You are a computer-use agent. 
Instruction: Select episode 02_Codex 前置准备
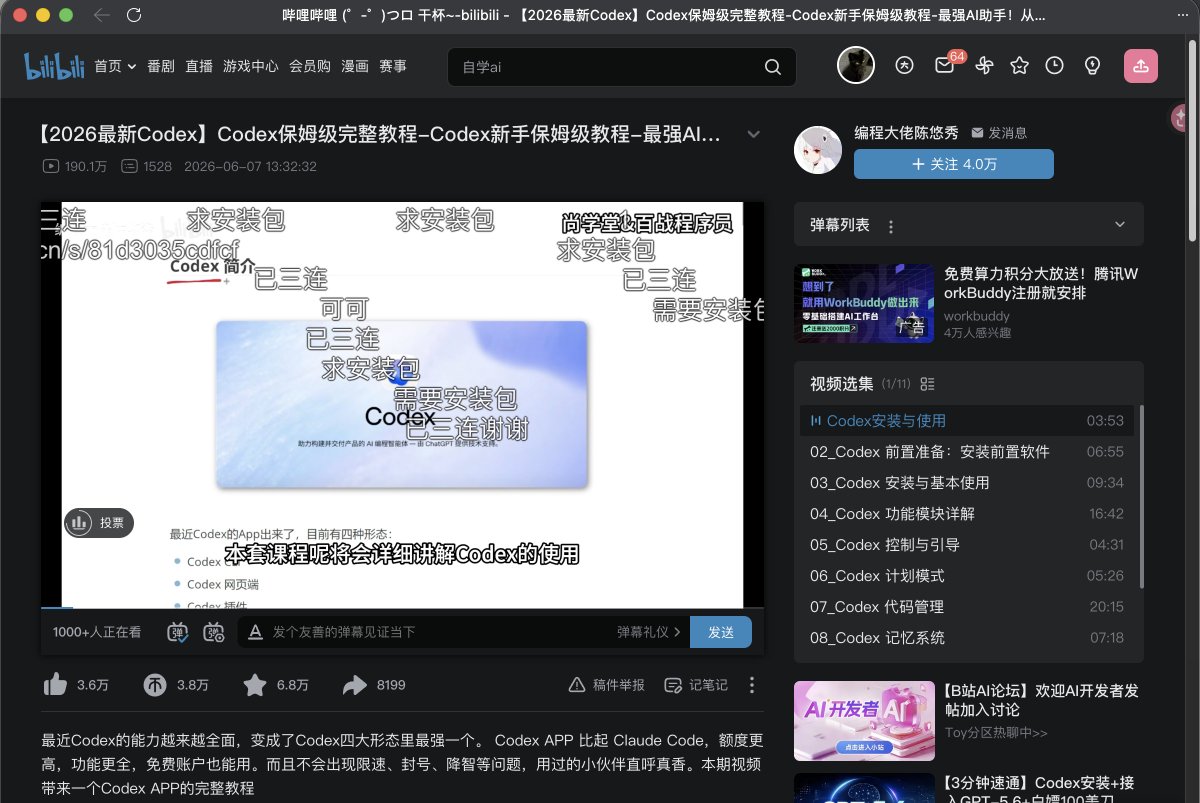[x=968, y=452]
